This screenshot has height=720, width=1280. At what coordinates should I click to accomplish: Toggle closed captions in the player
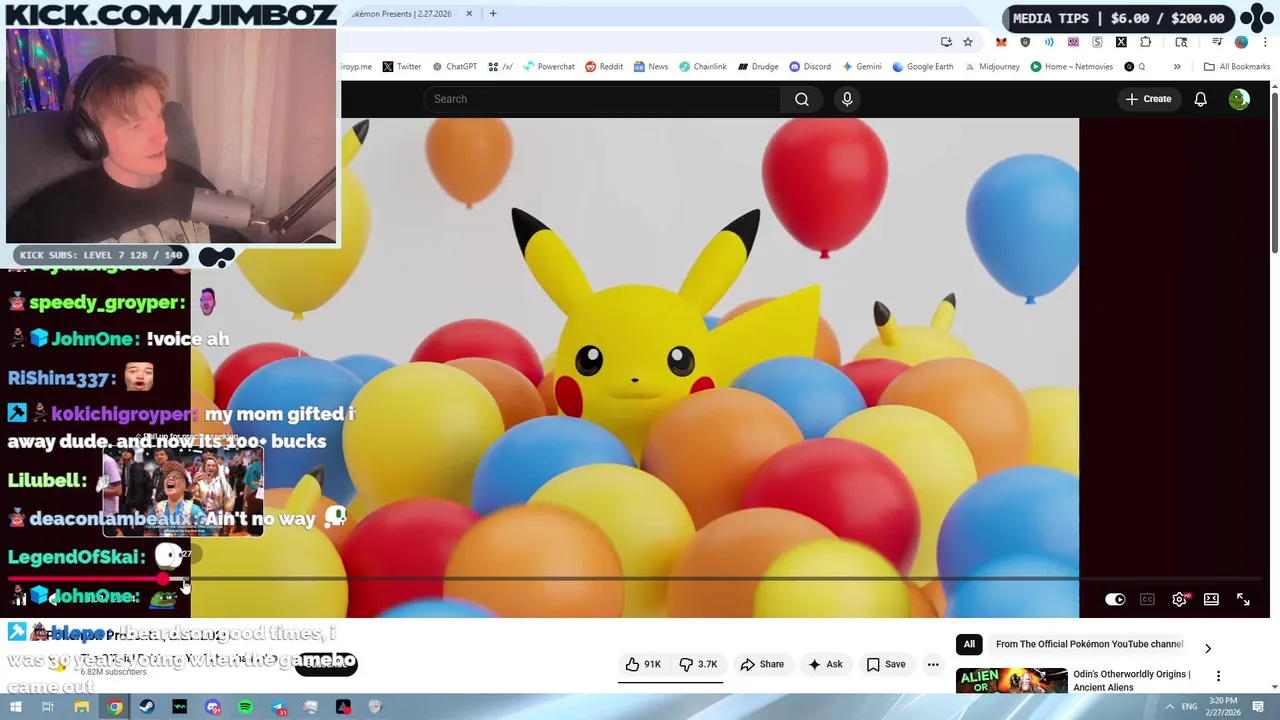[x=1147, y=599]
